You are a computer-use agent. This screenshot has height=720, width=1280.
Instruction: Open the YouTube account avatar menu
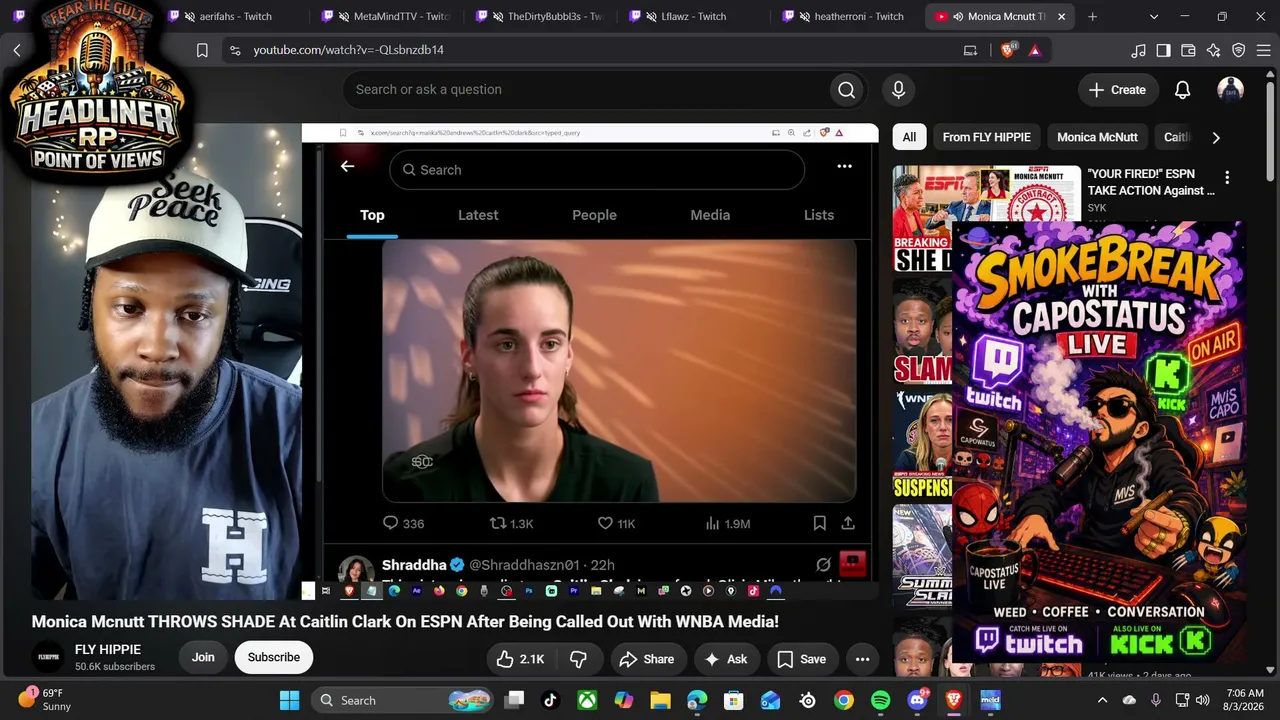pos(1230,90)
